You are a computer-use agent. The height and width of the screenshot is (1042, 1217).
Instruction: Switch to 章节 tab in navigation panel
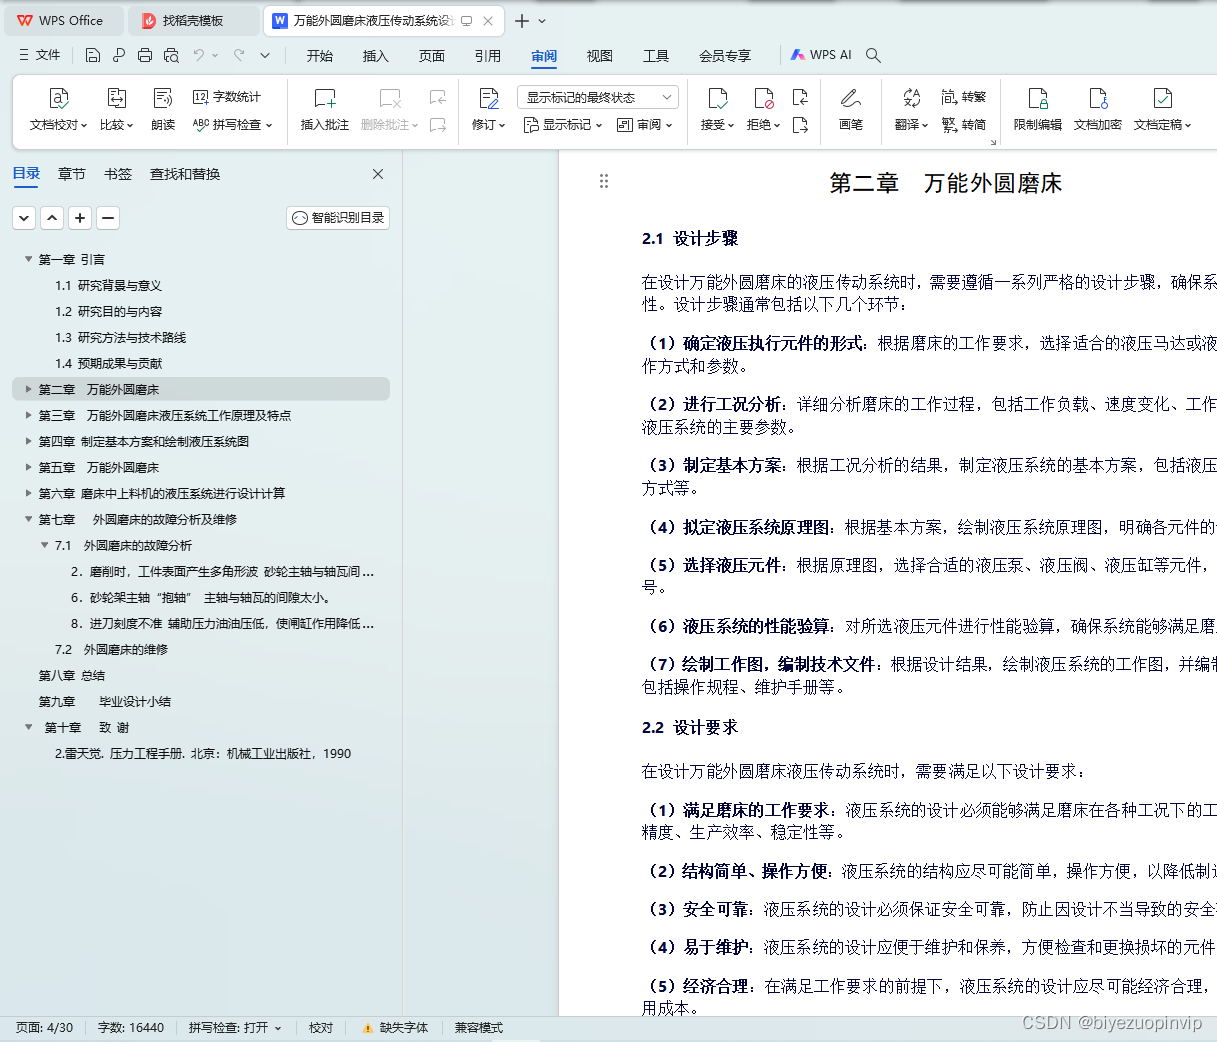tap(72, 174)
